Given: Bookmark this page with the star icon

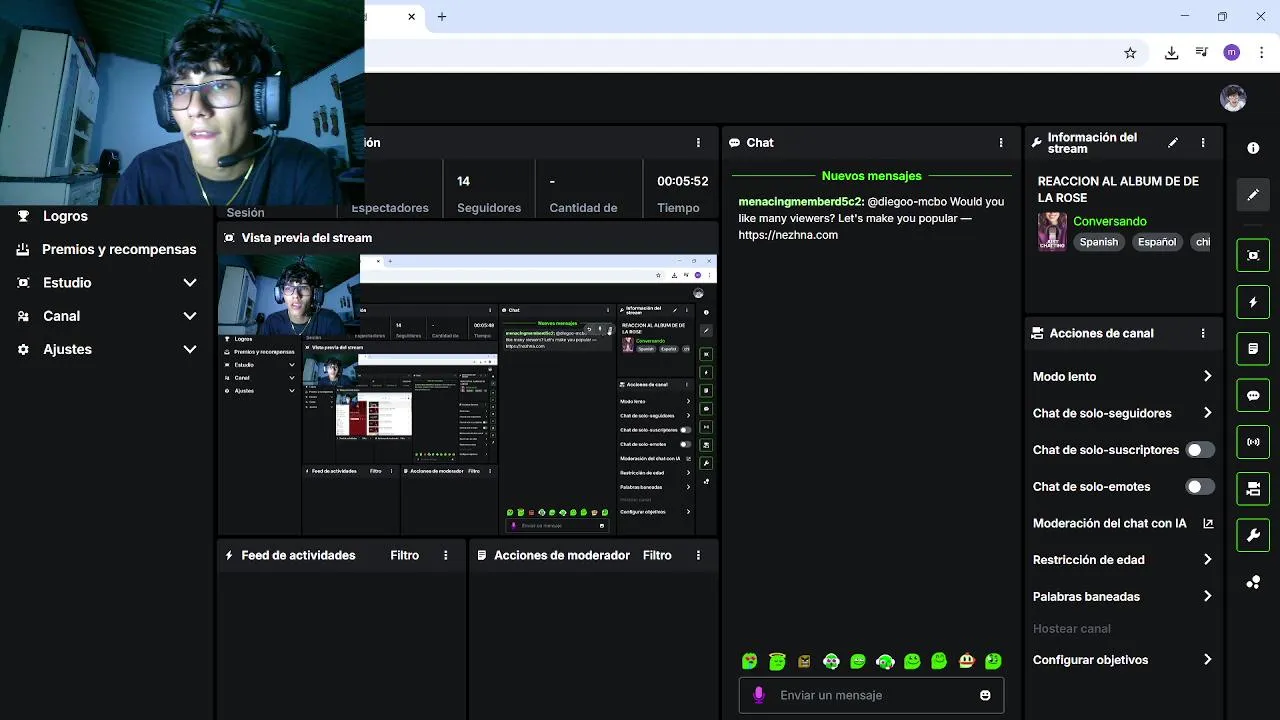Looking at the screenshot, I should pyautogui.click(x=1130, y=53).
